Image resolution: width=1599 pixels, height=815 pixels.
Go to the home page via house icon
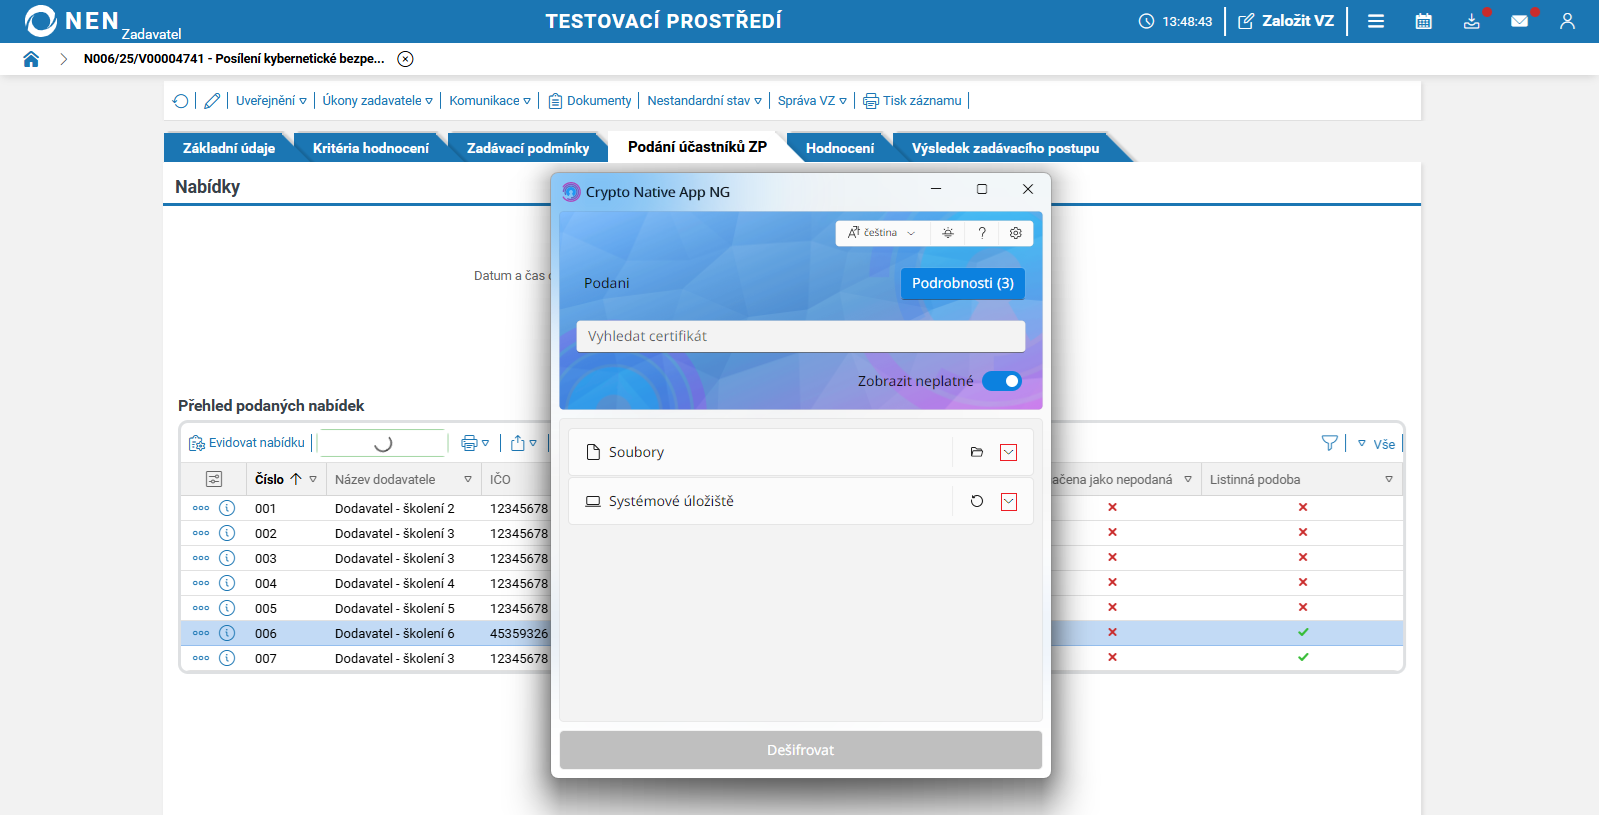coord(31,59)
